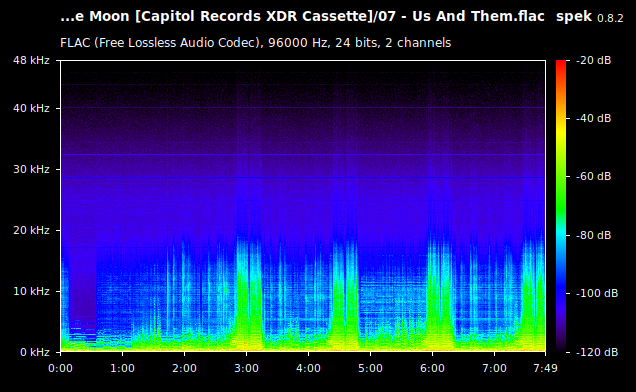Click the file title ending 'Us And Them.flac'
The height and width of the screenshot is (392, 636).
tap(302, 17)
